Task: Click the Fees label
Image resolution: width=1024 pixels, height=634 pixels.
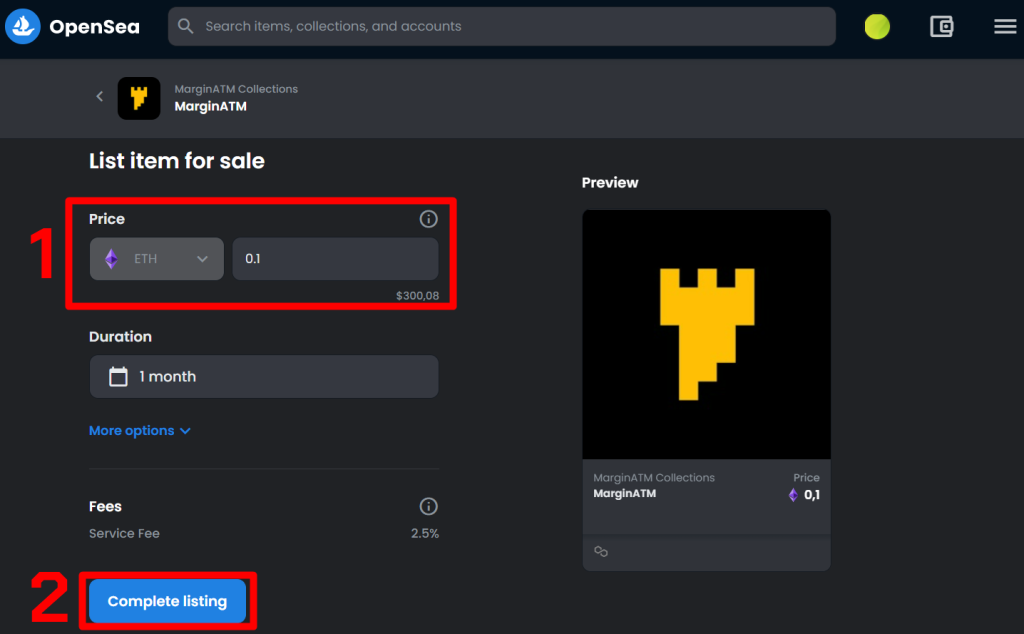Action: point(105,507)
